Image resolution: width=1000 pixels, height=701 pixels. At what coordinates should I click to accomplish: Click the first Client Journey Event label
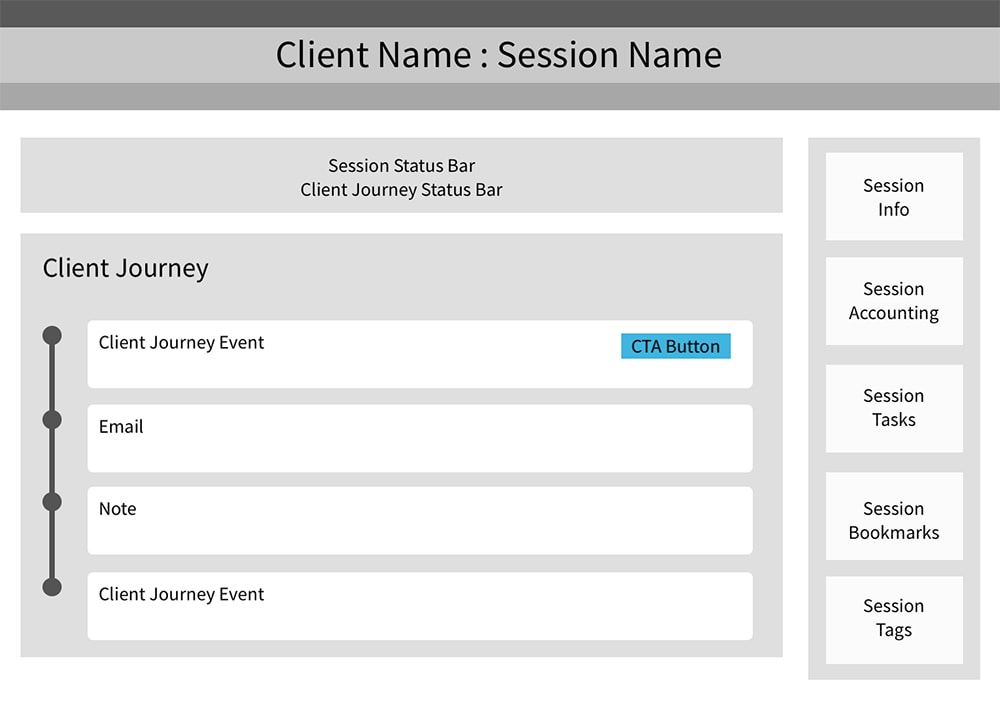(x=181, y=343)
